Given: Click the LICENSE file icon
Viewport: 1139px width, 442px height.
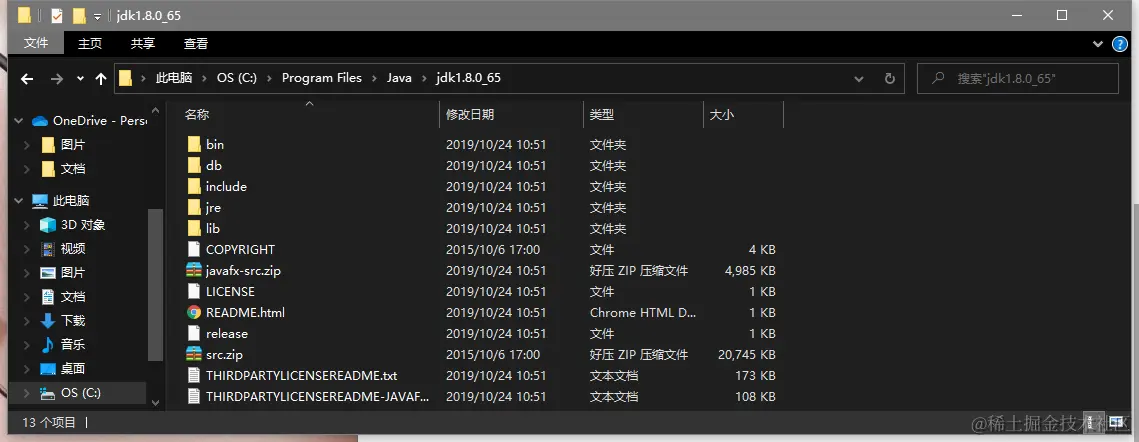Looking at the screenshot, I should (x=194, y=292).
